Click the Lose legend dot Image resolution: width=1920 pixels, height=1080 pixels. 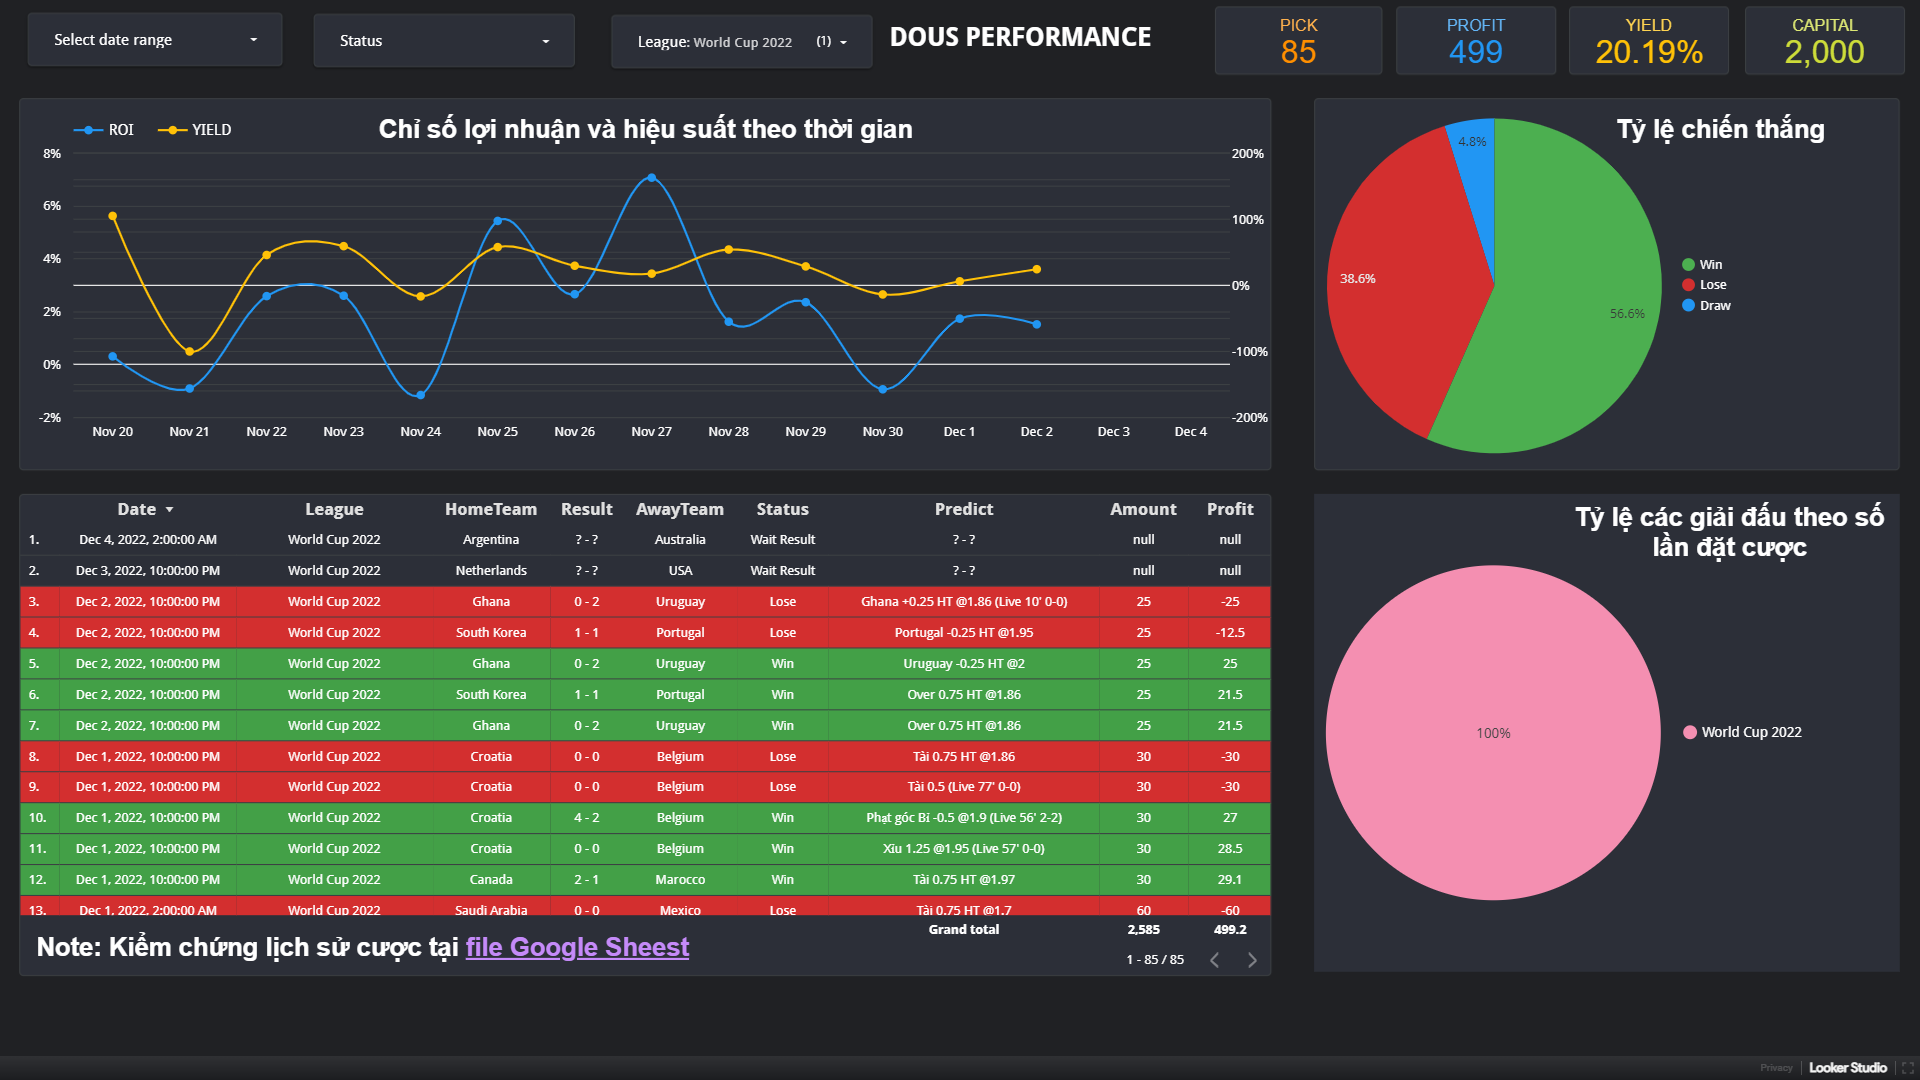(x=1688, y=285)
